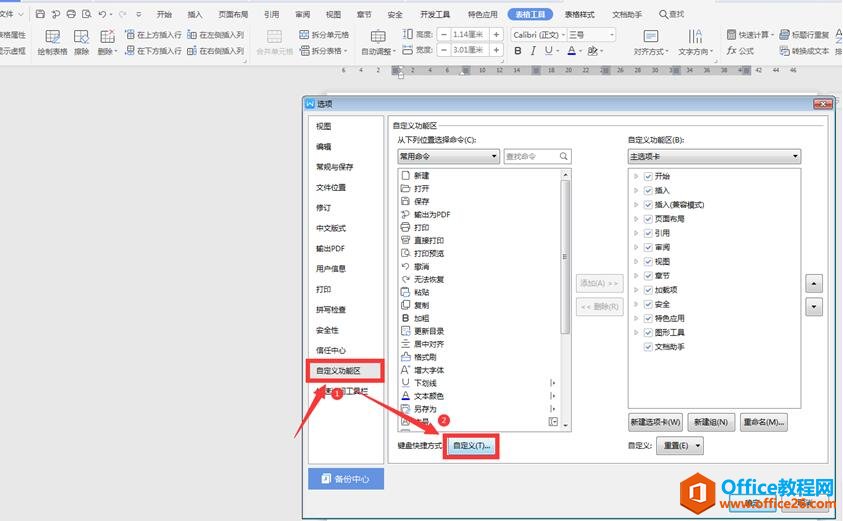Click the 更新目录 icon in command list
843x521 pixels.
point(405,331)
